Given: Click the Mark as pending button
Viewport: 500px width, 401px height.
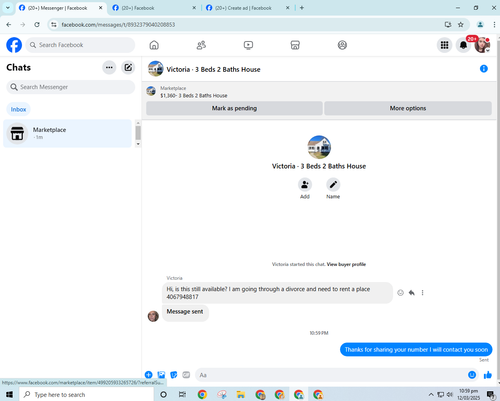Looking at the screenshot, I should (234, 108).
